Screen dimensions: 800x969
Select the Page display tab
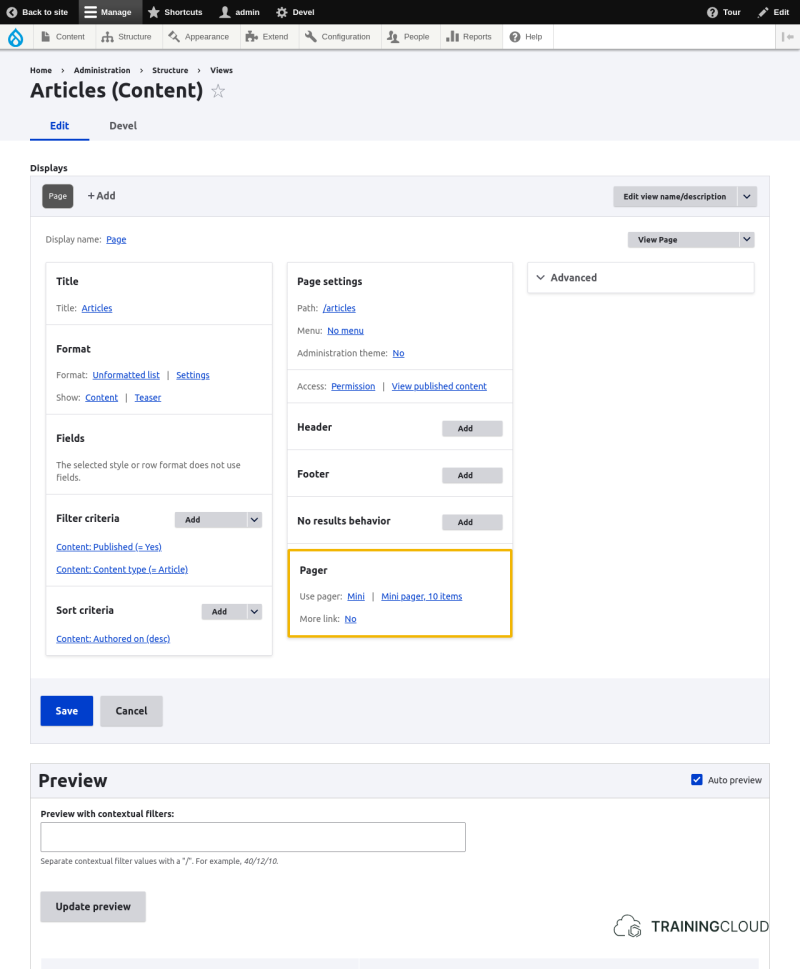(x=57, y=196)
